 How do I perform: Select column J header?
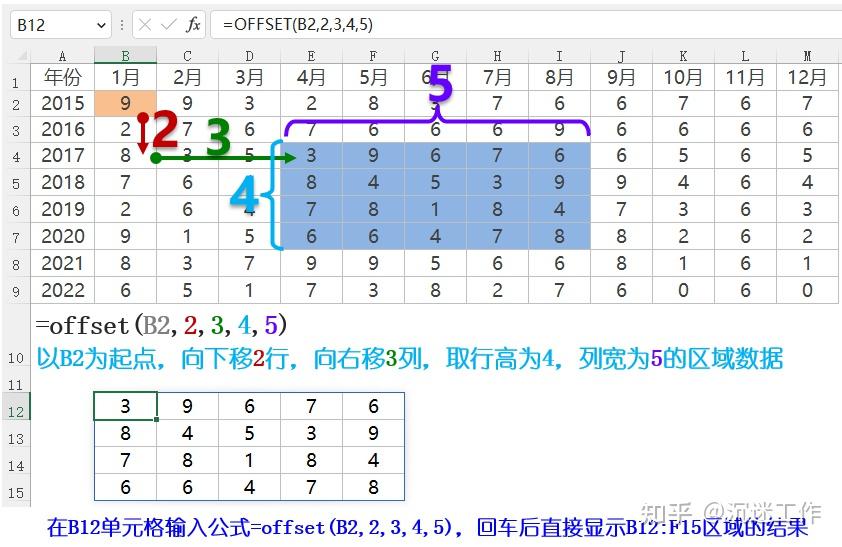click(621, 56)
